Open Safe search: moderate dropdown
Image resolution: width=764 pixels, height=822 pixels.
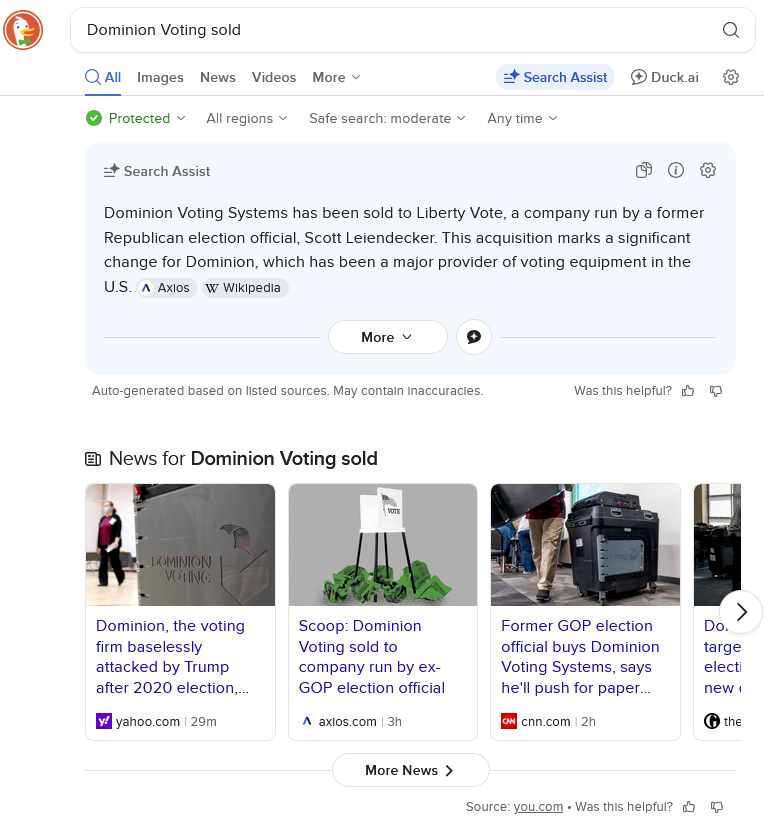(387, 118)
